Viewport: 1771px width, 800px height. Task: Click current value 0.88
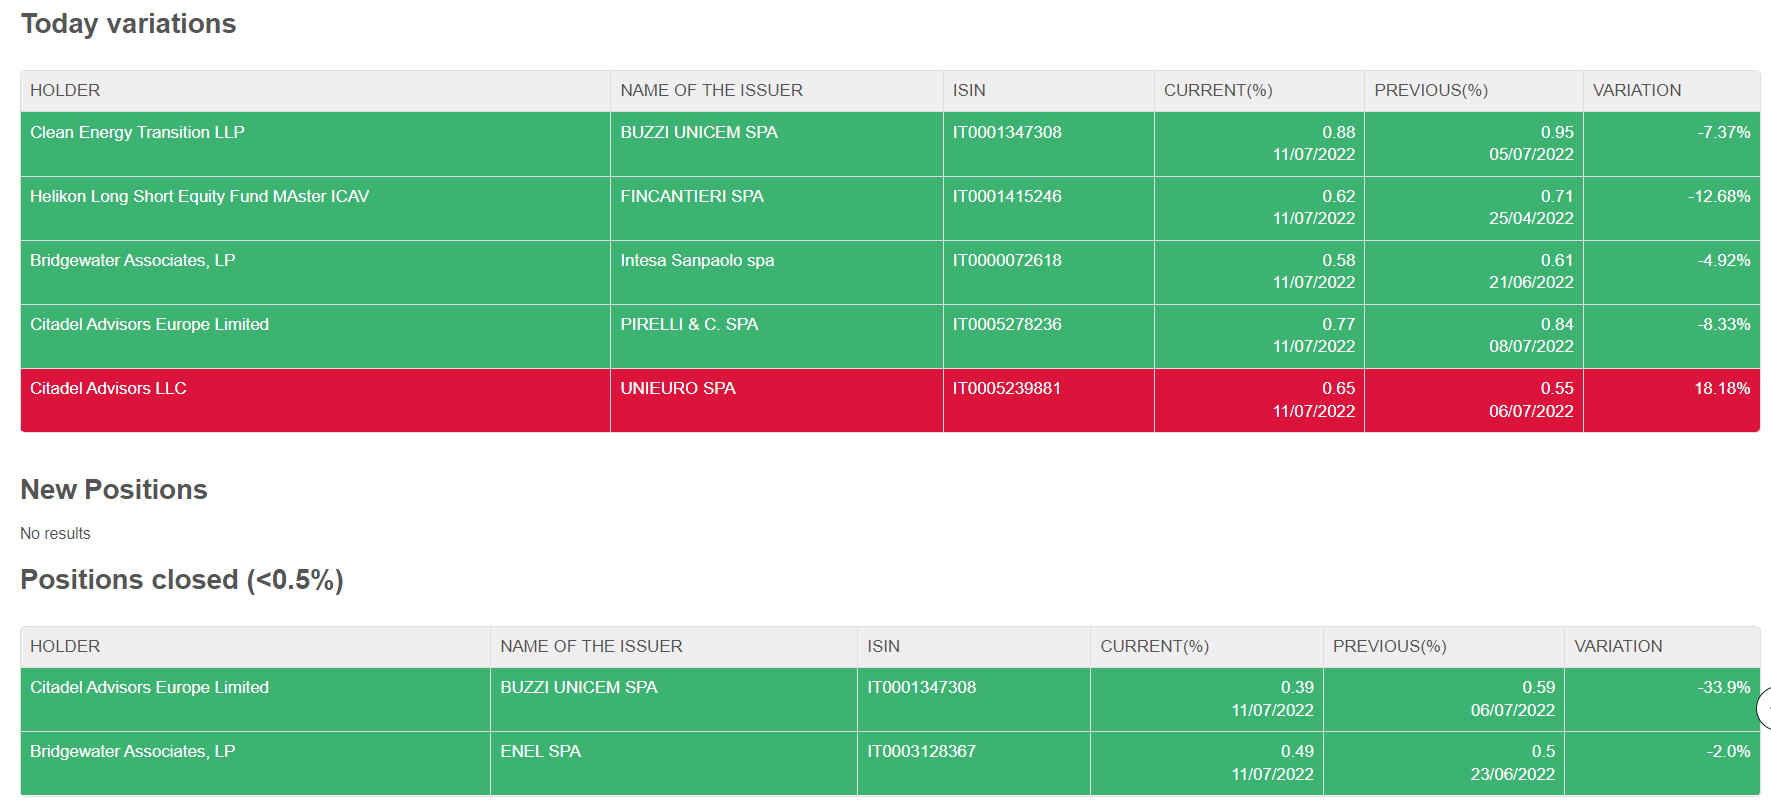[x=1338, y=132]
